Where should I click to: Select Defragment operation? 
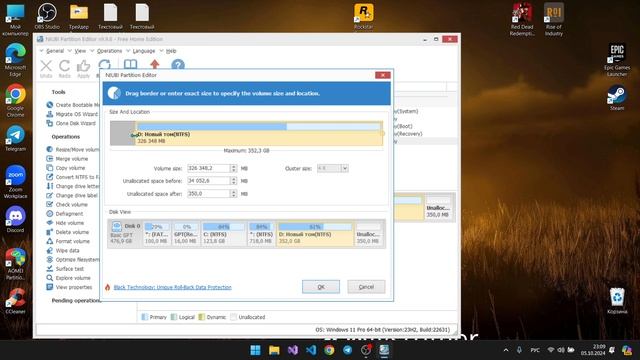pyautogui.click(x=64, y=214)
